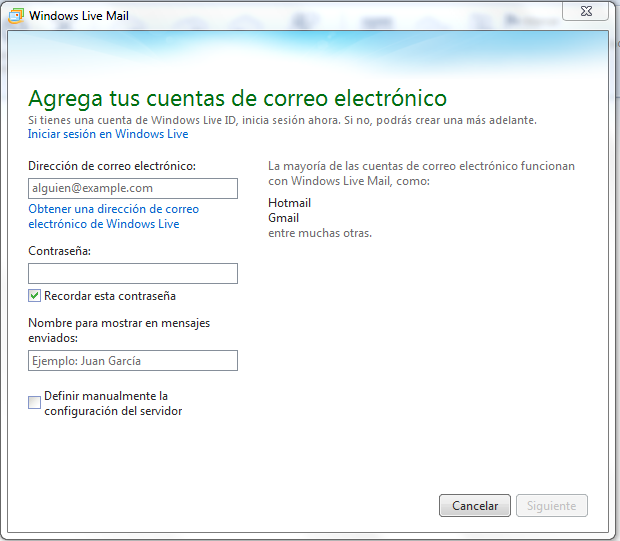Click the 'Agrega tus cuentas de correo electrónico' heading
Screen dimensions: 620x541
pyautogui.click(x=237, y=98)
